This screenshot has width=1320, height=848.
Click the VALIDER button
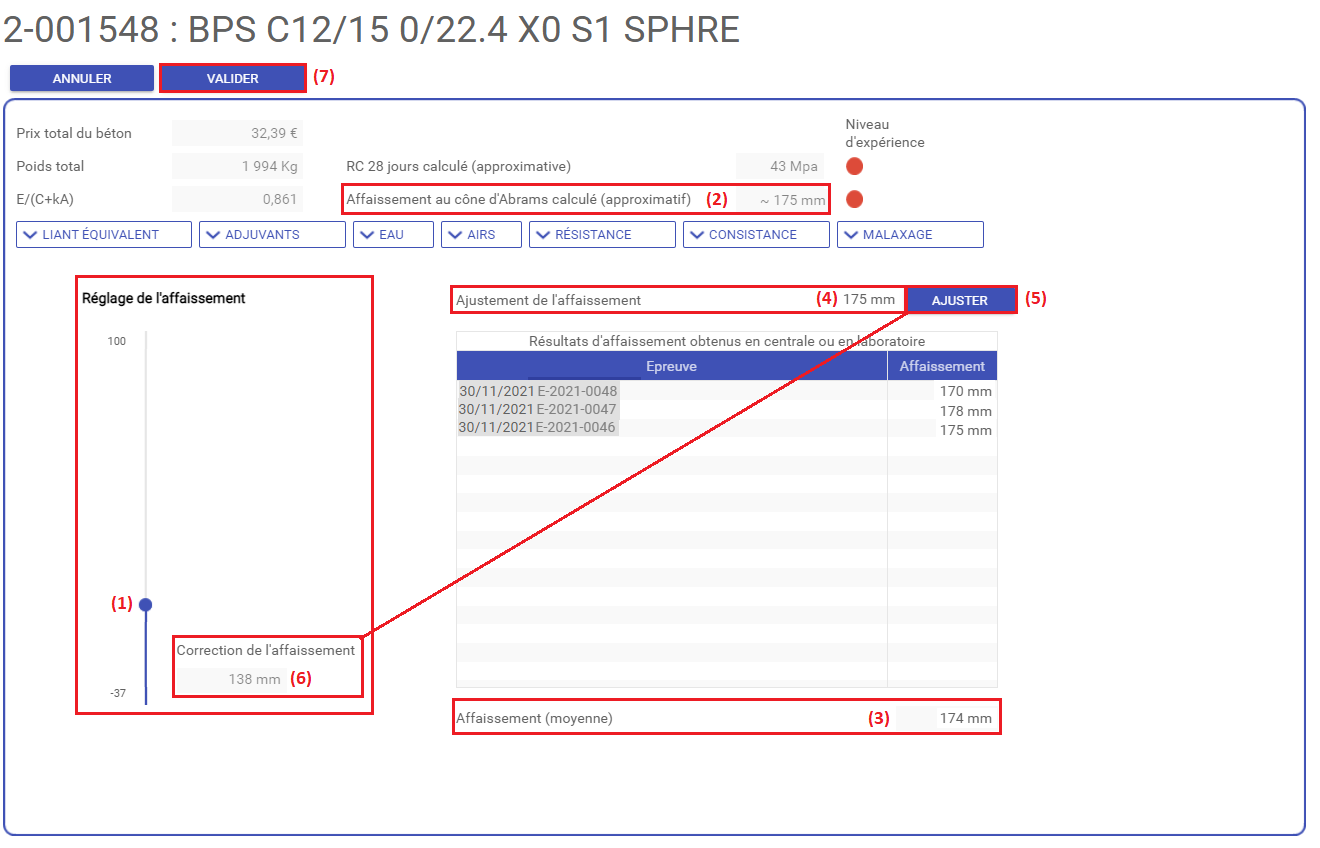233,78
